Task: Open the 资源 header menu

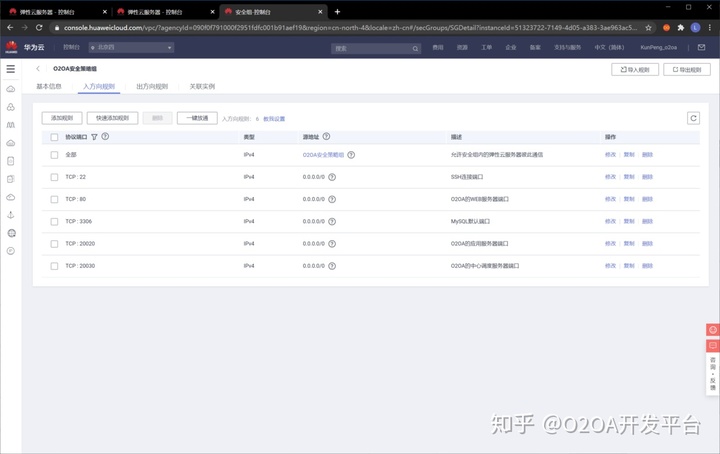Action: click(462, 47)
